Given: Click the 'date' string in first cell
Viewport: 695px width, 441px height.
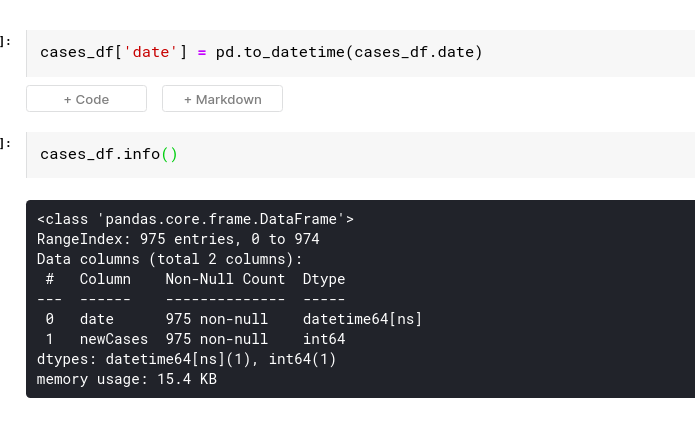Looking at the screenshot, I should (x=151, y=52).
